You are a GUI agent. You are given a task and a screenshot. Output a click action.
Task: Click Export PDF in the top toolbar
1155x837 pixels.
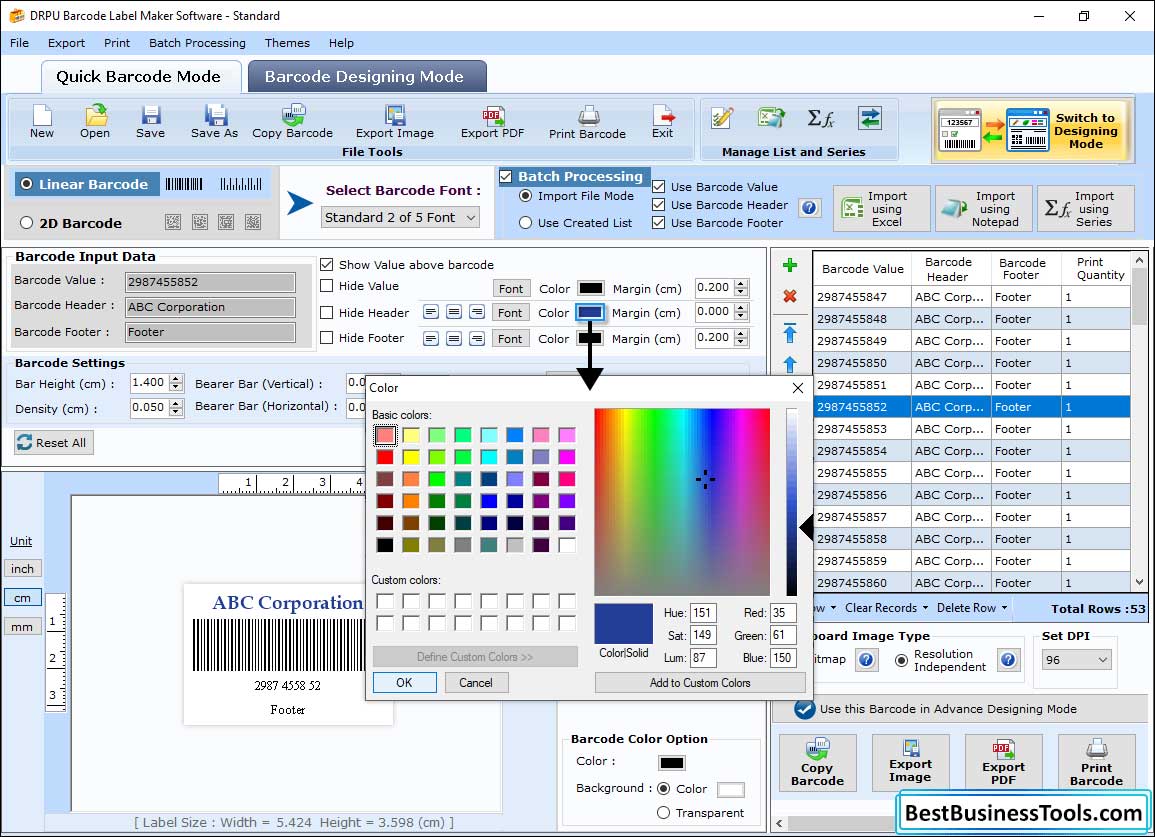[x=492, y=122]
